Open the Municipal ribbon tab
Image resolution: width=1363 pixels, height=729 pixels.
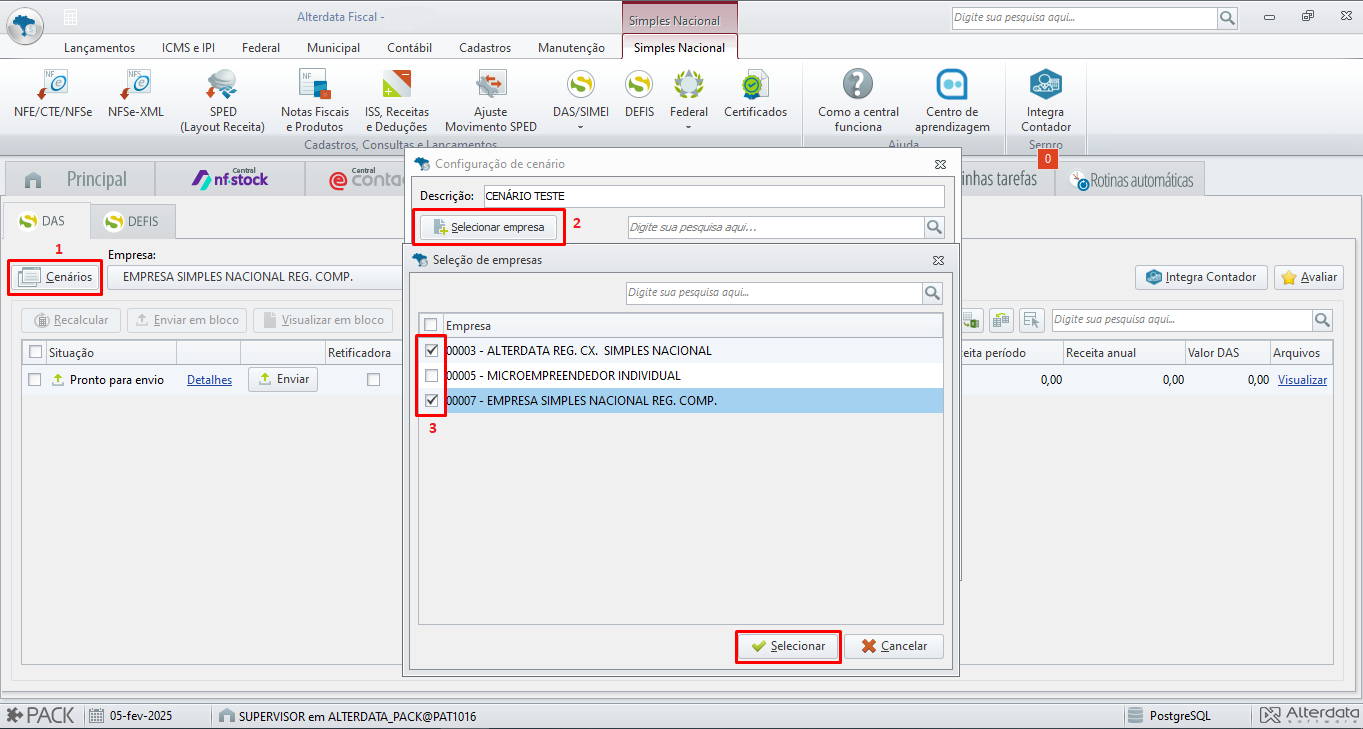click(333, 48)
